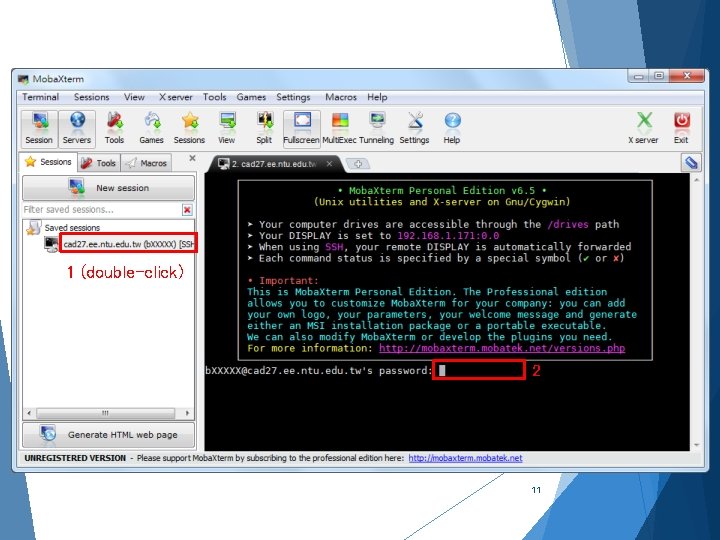Switch to the Tools sidebar tab
720x540 pixels.
(99, 163)
